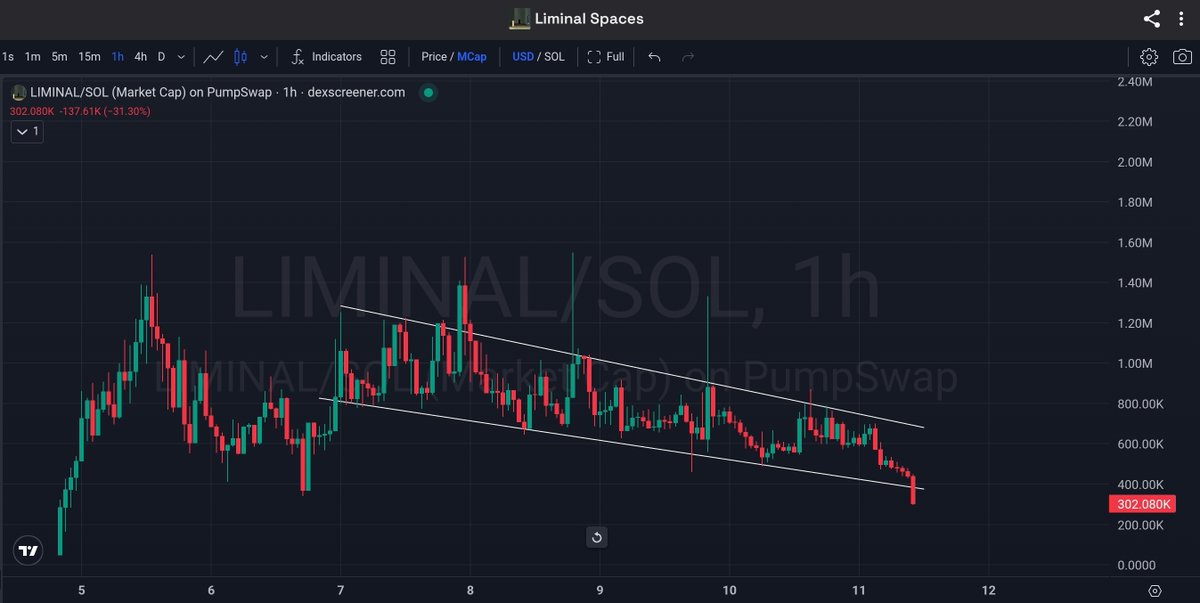The image size is (1200, 603).
Task: Switch display to MCap
Action: pyautogui.click(x=472, y=57)
